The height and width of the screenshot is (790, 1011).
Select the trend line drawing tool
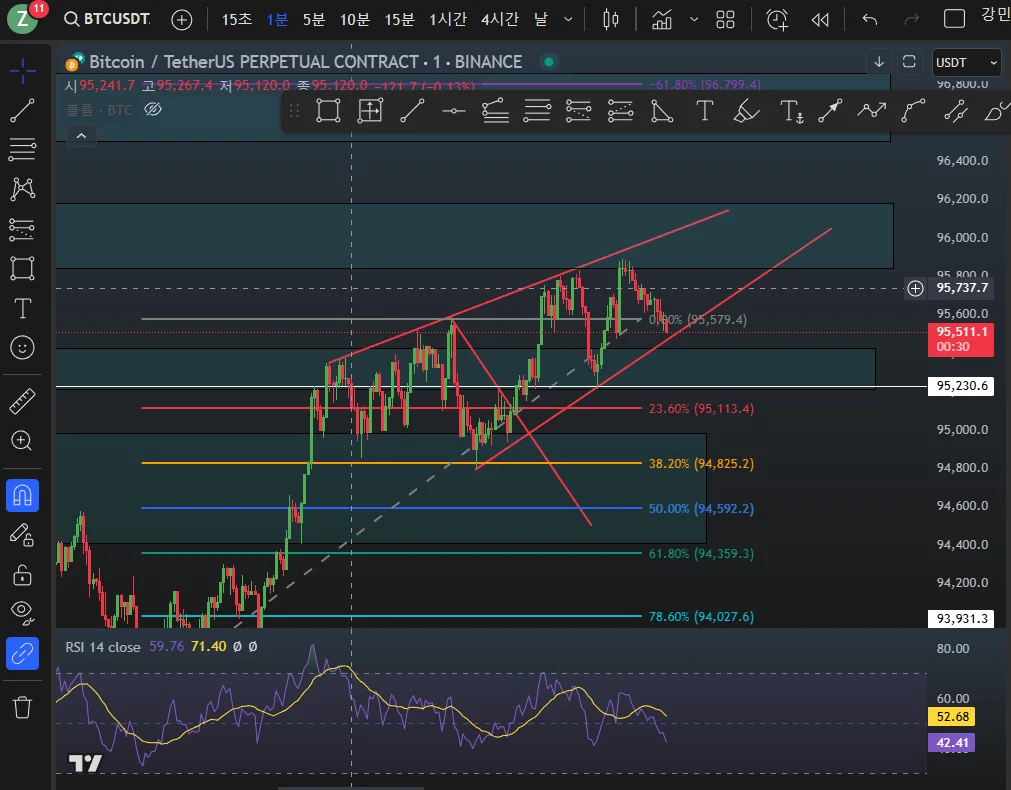pos(22,110)
